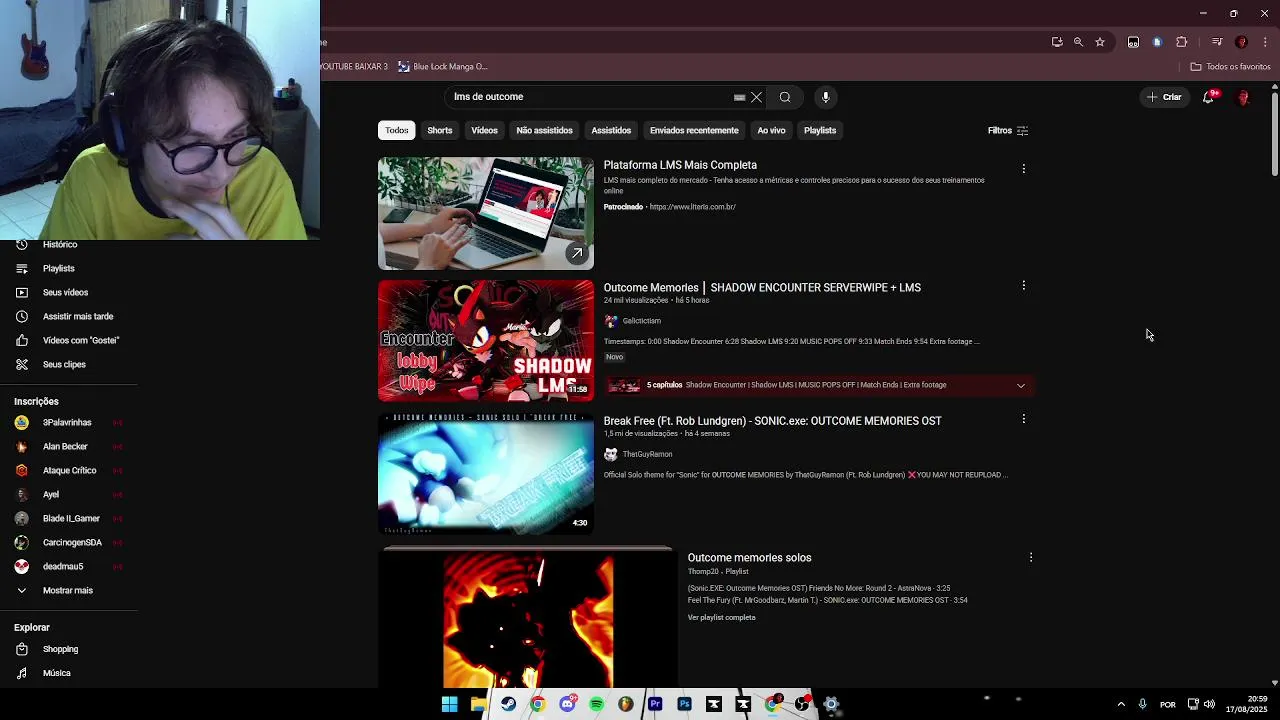Click the Criar button
The image size is (1280, 720).
(x=1164, y=97)
